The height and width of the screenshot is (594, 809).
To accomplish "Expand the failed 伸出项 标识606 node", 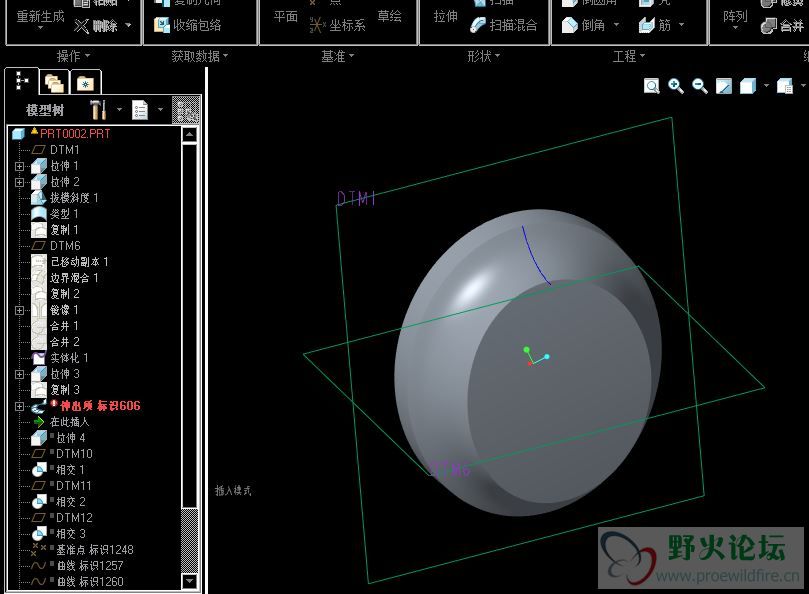I will coord(20,406).
